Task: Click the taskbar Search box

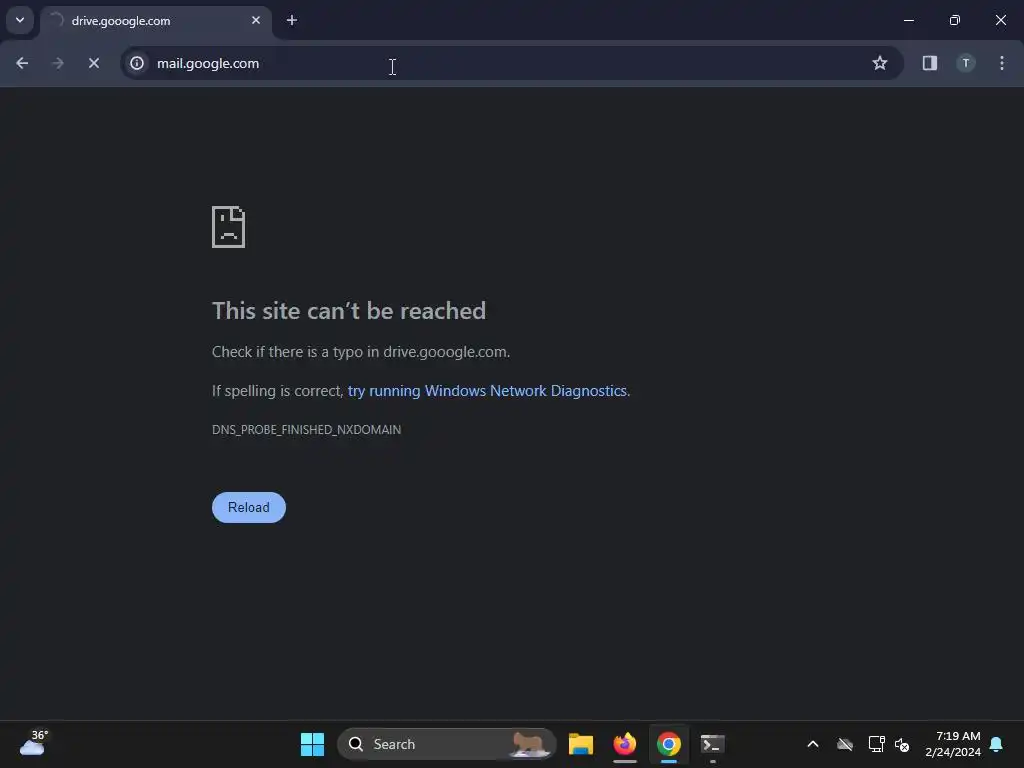Action: pyautogui.click(x=447, y=744)
